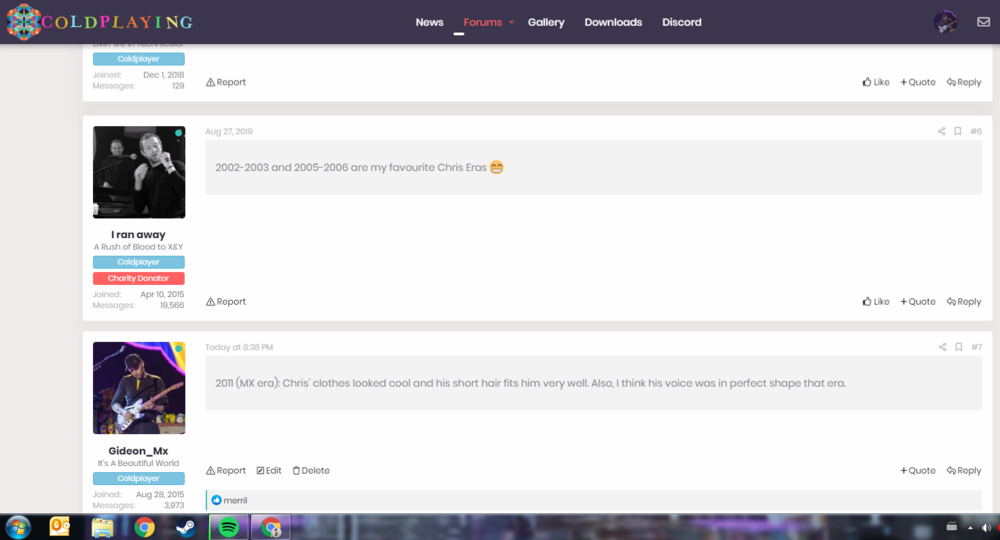This screenshot has width=1000, height=540.
Task: Report I ran away's post
Action: pos(226,302)
